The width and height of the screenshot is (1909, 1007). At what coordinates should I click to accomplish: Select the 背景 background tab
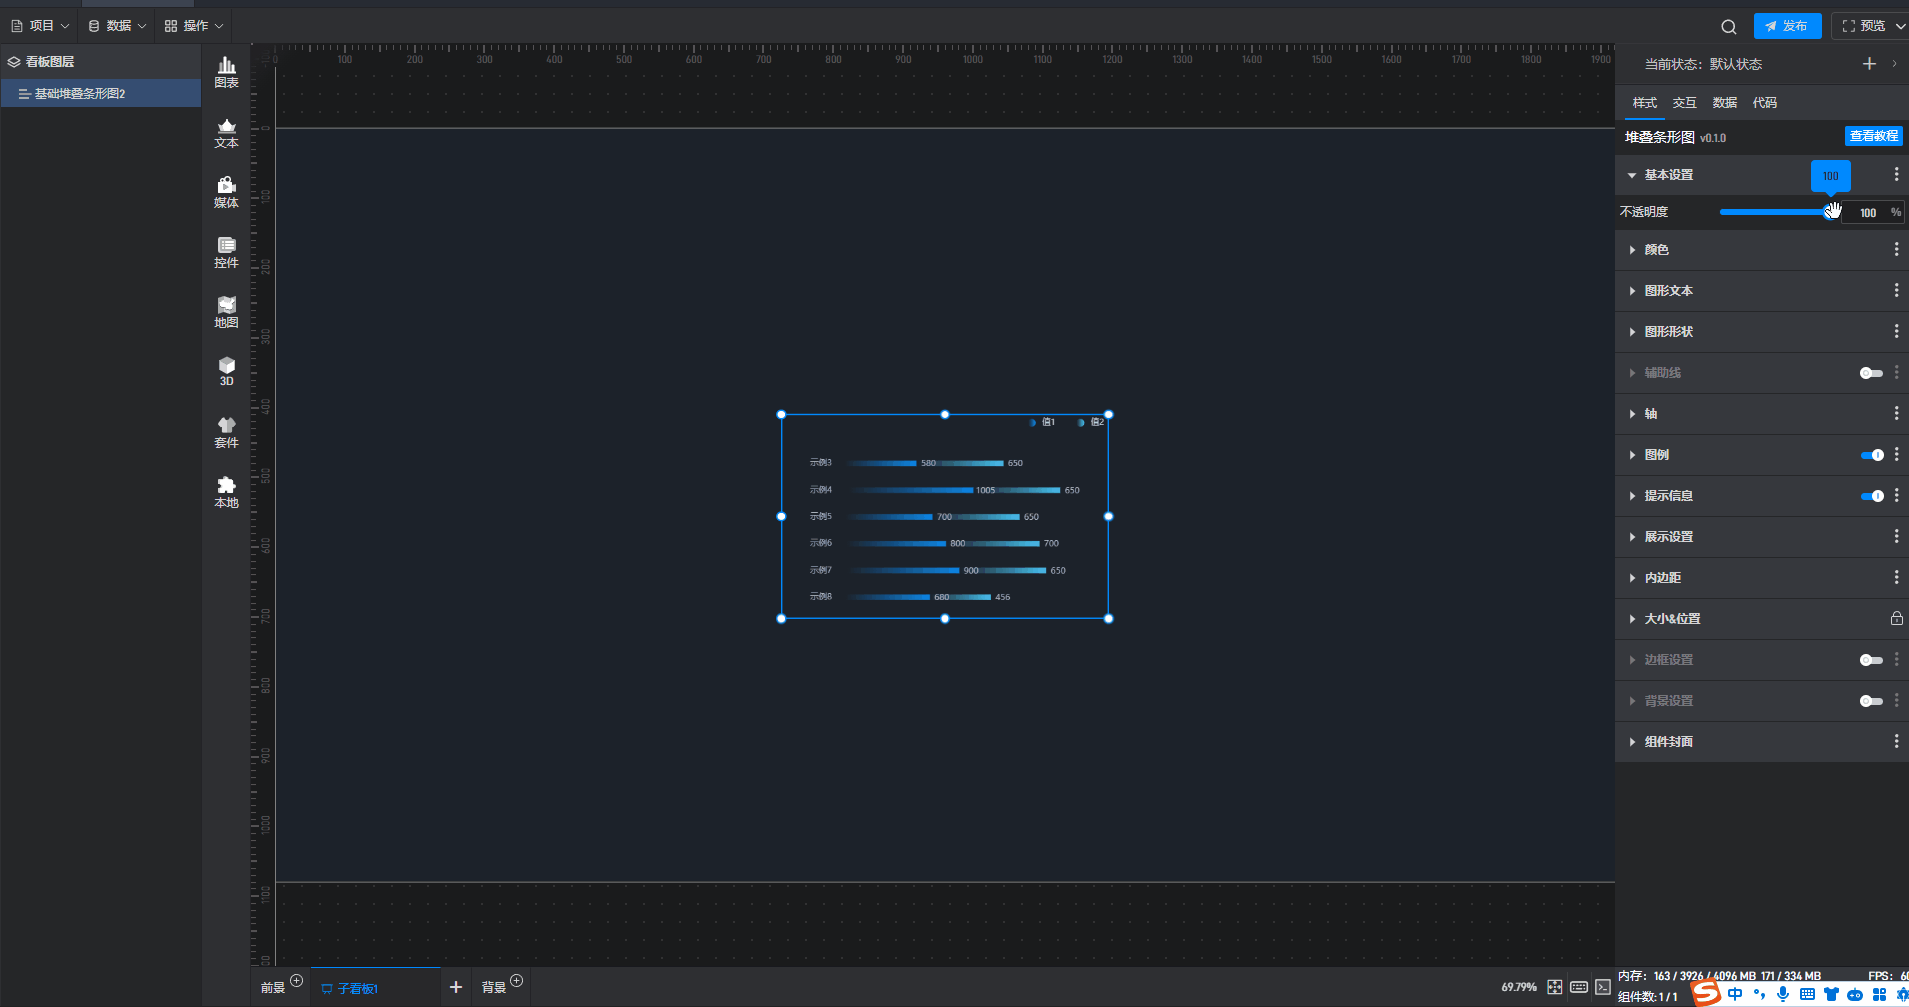[494, 988]
